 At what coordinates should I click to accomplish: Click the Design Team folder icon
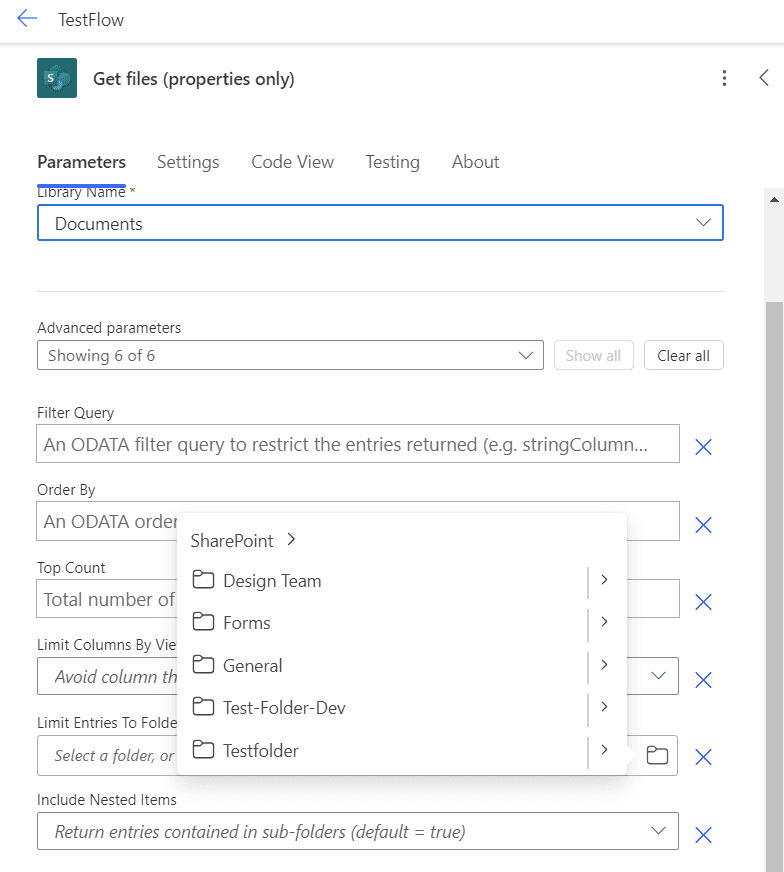[203, 579]
